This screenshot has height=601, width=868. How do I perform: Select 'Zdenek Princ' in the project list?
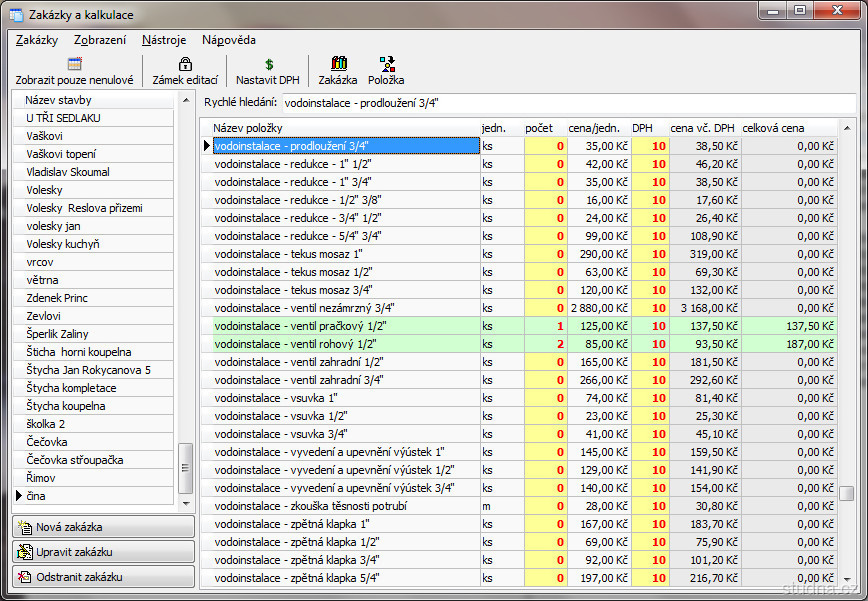point(57,298)
